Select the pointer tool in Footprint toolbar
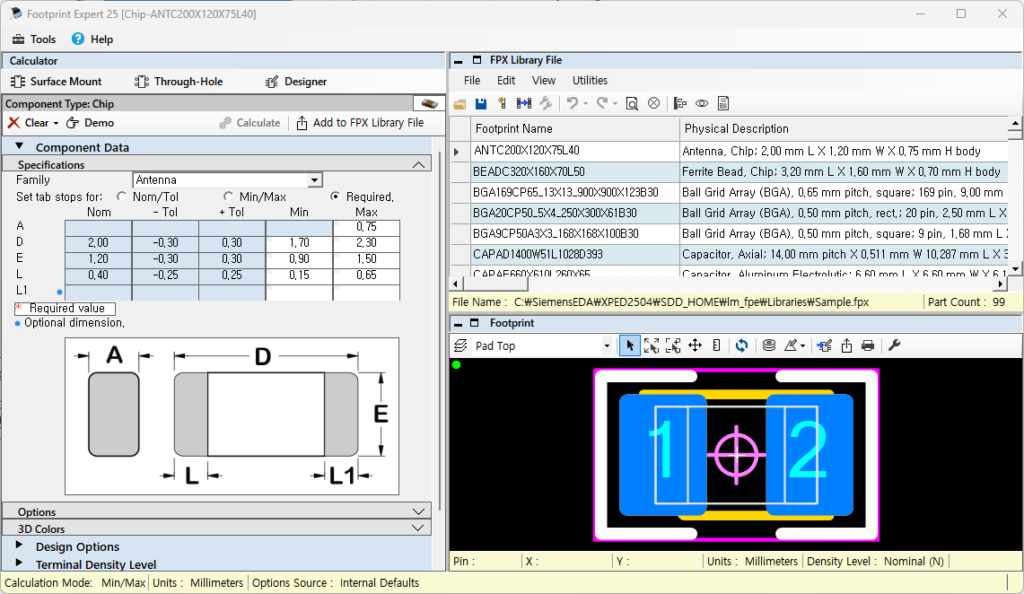The width and height of the screenshot is (1024, 594). click(x=630, y=345)
